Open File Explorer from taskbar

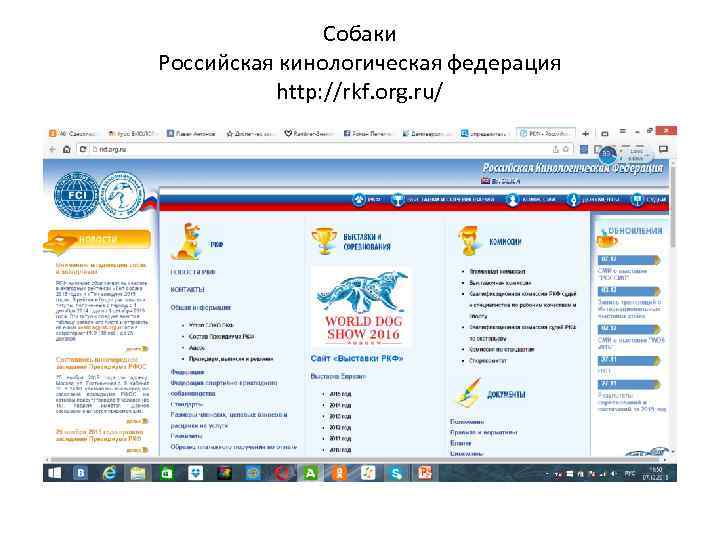coord(138,473)
